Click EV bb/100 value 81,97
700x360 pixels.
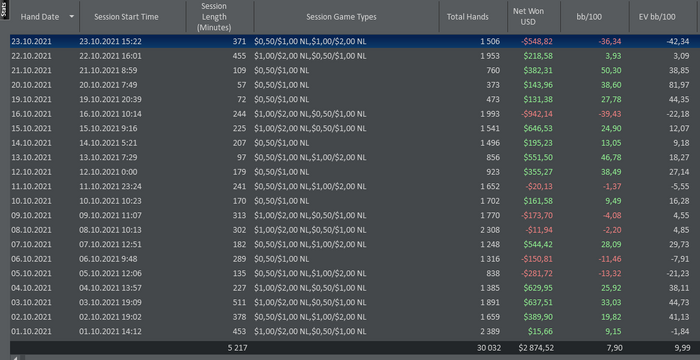click(679, 85)
